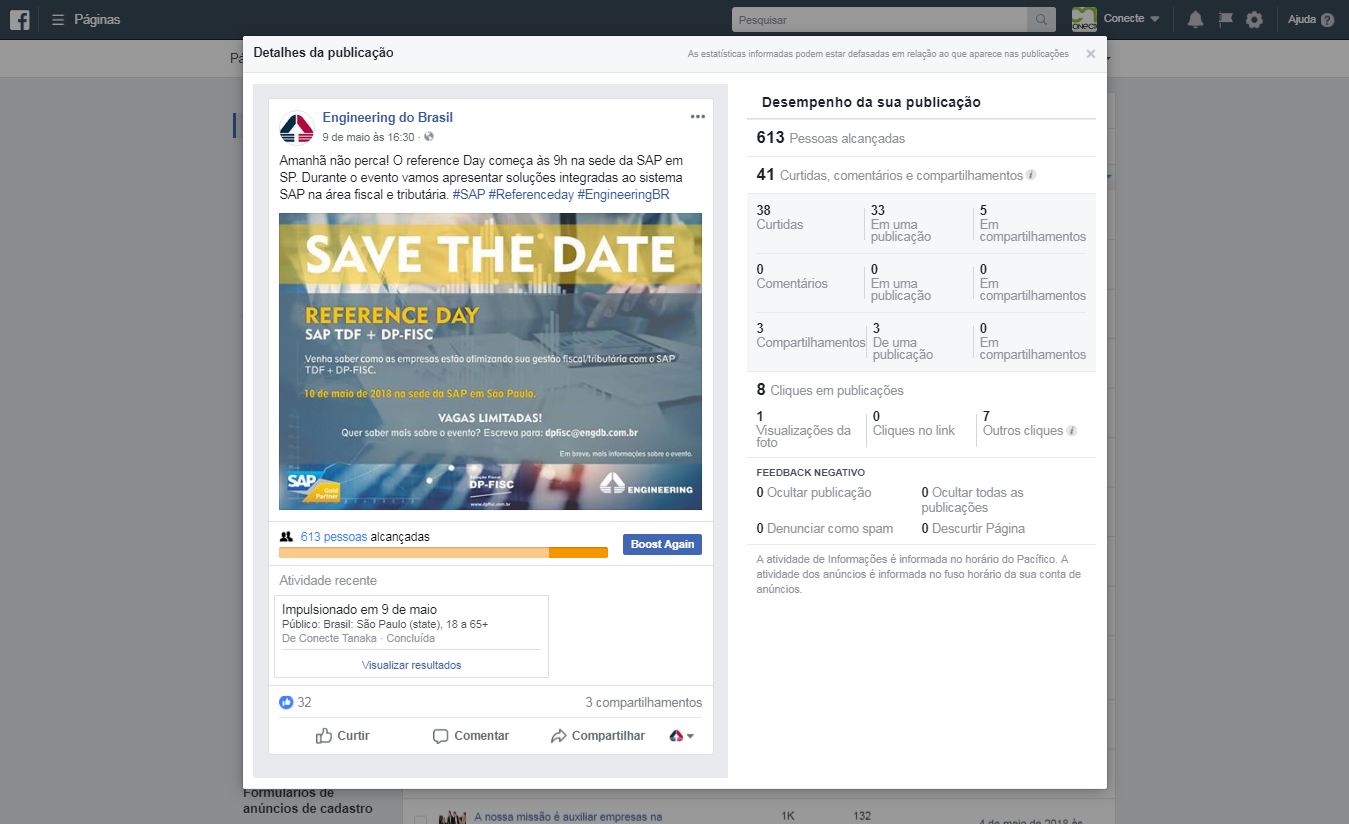Open Facebook home via the logo icon

click(19, 19)
